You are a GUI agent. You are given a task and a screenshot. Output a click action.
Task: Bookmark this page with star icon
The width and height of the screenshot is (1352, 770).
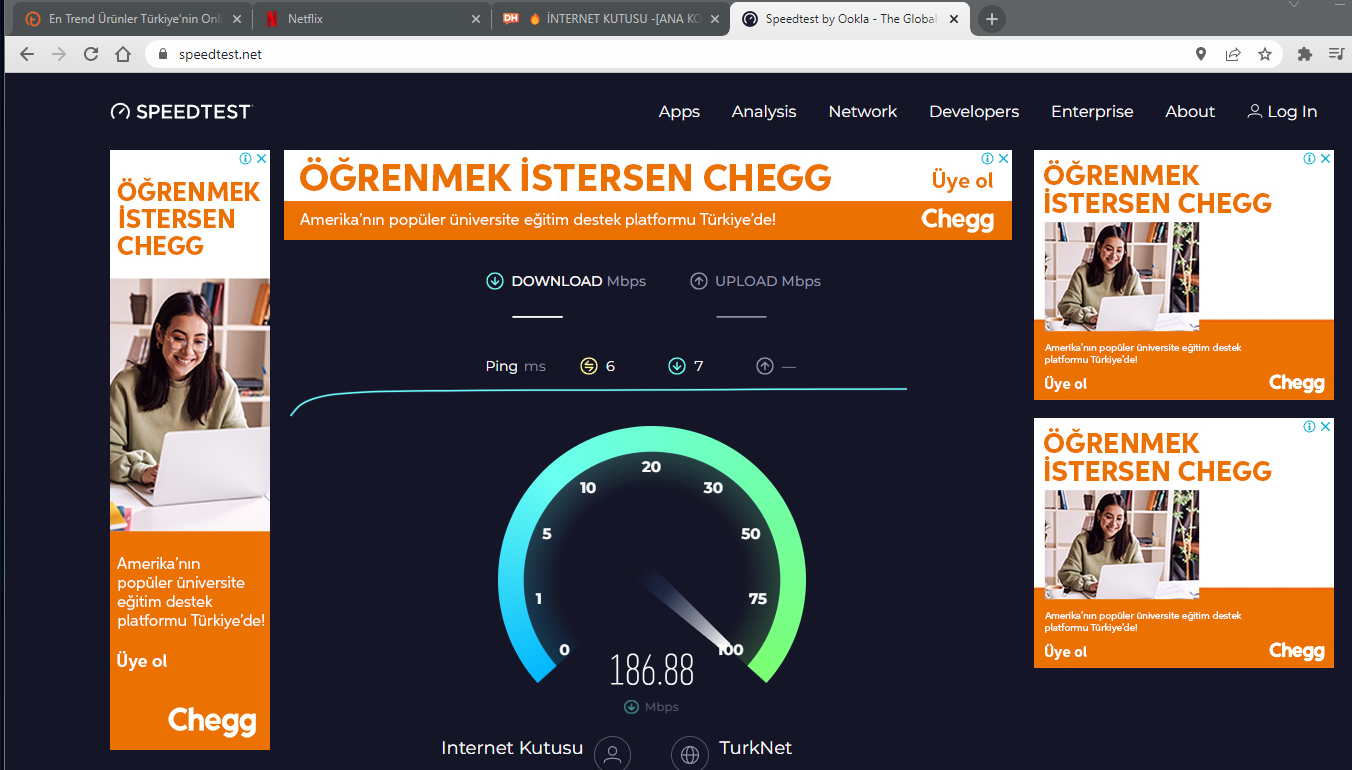[x=1265, y=54]
